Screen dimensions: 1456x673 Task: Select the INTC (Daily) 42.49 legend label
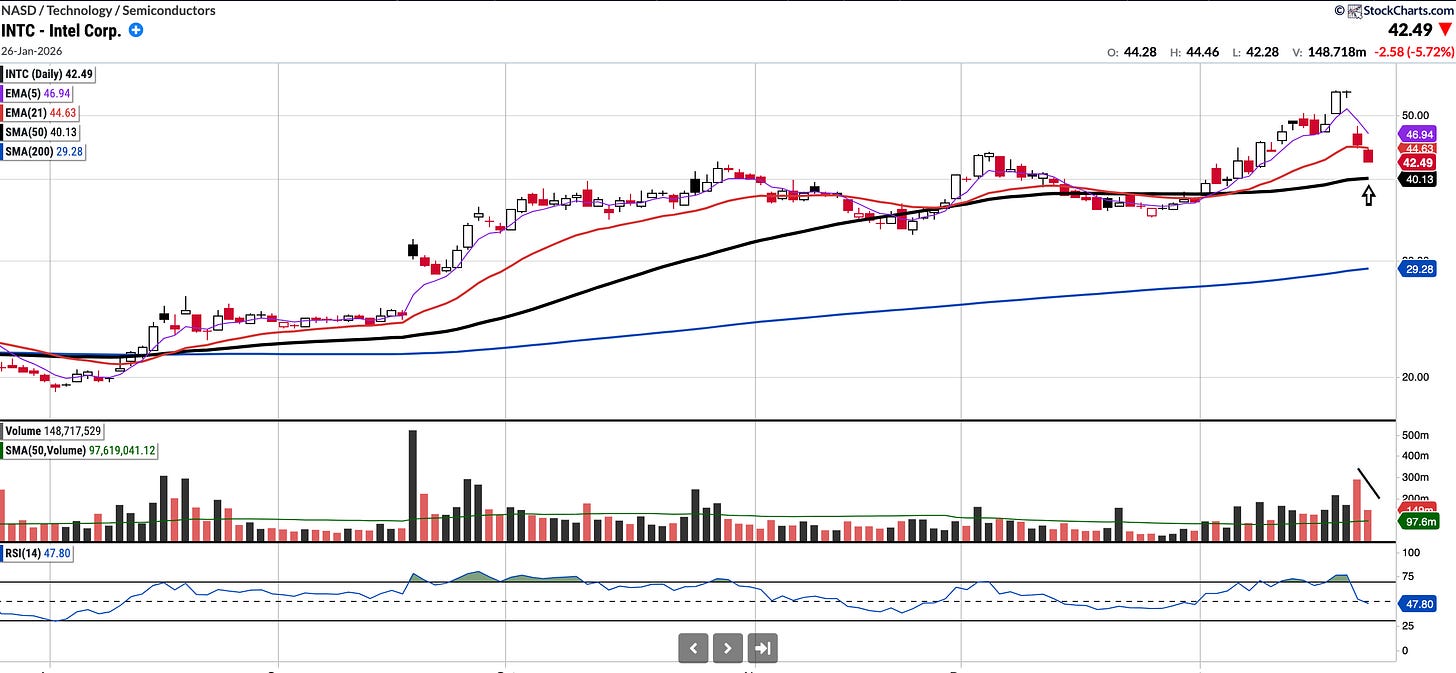pos(51,73)
